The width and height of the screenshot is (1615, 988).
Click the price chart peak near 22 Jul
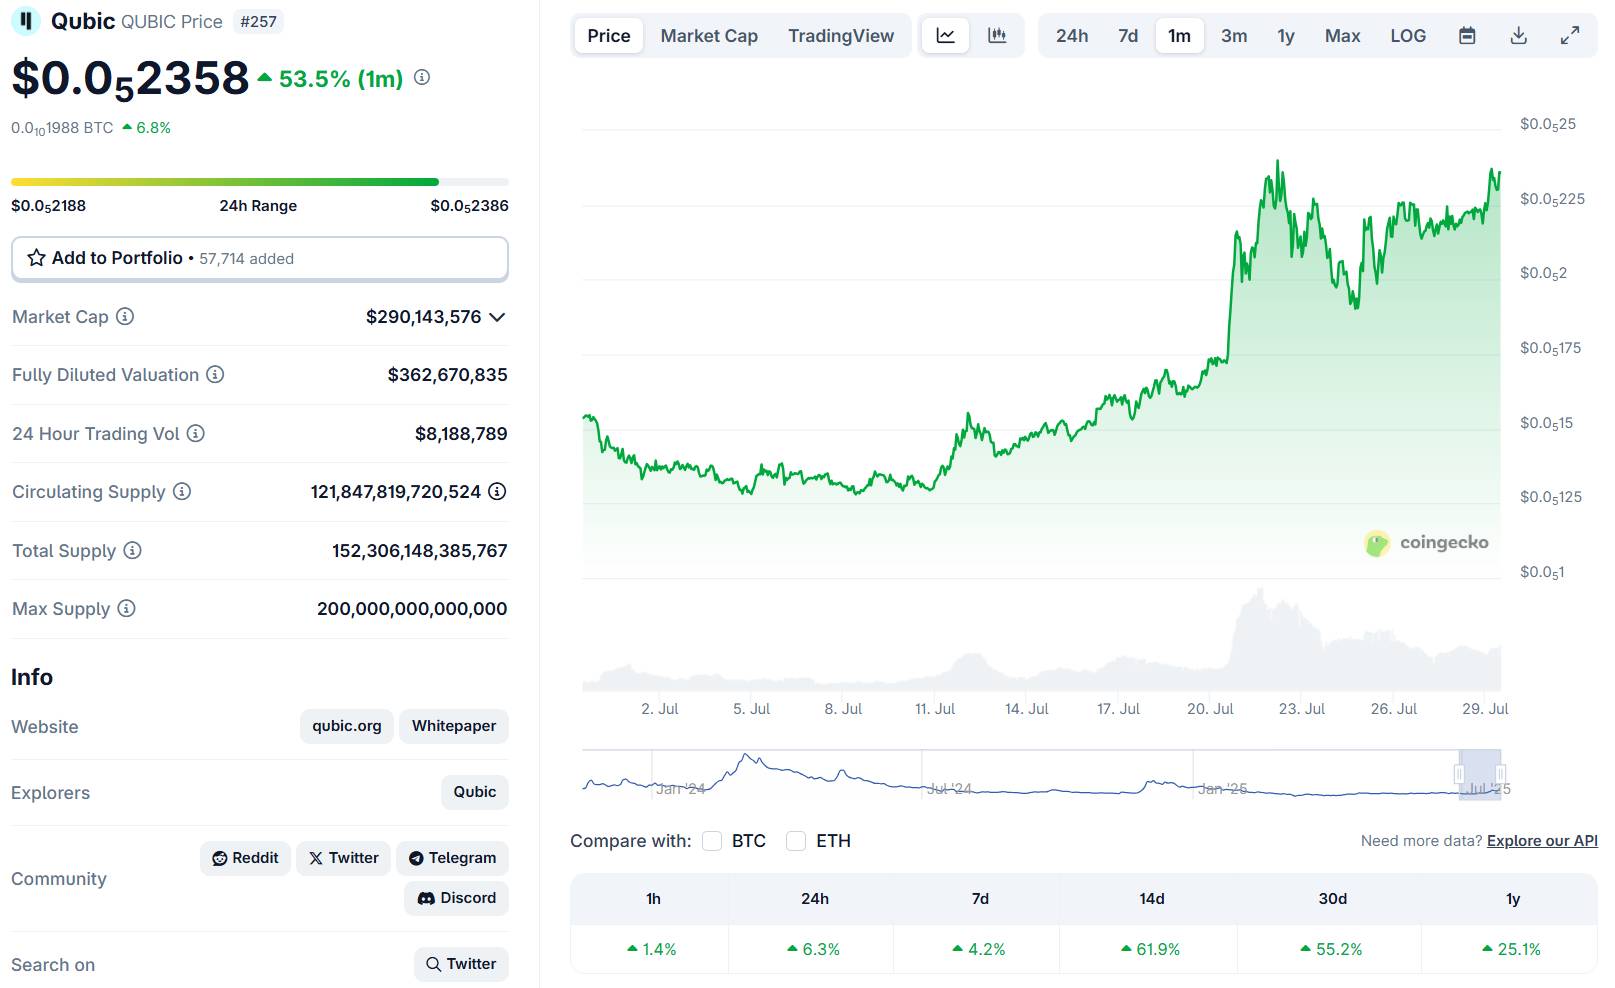click(x=1278, y=161)
